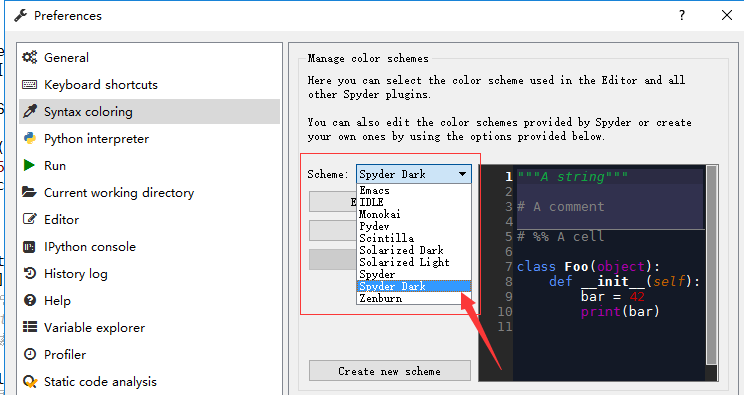This screenshot has height=395, width=744.
Task: Select highlighted Spyder Dark list option
Action: [414, 286]
